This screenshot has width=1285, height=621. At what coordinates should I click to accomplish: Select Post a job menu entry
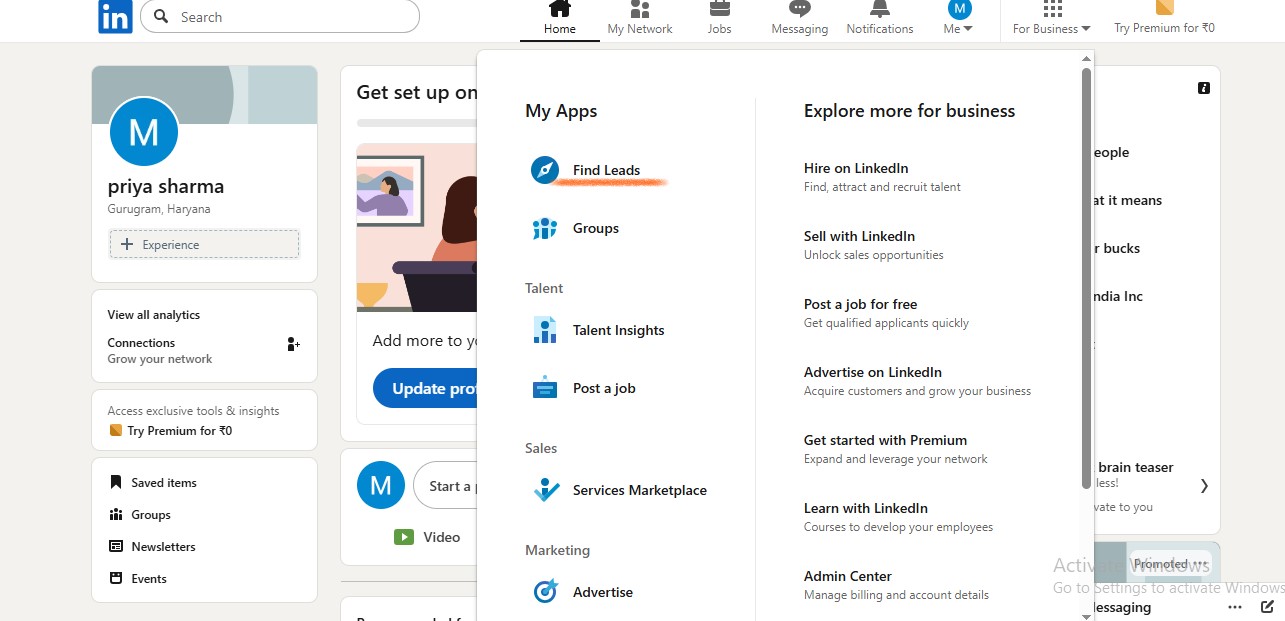[604, 388]
